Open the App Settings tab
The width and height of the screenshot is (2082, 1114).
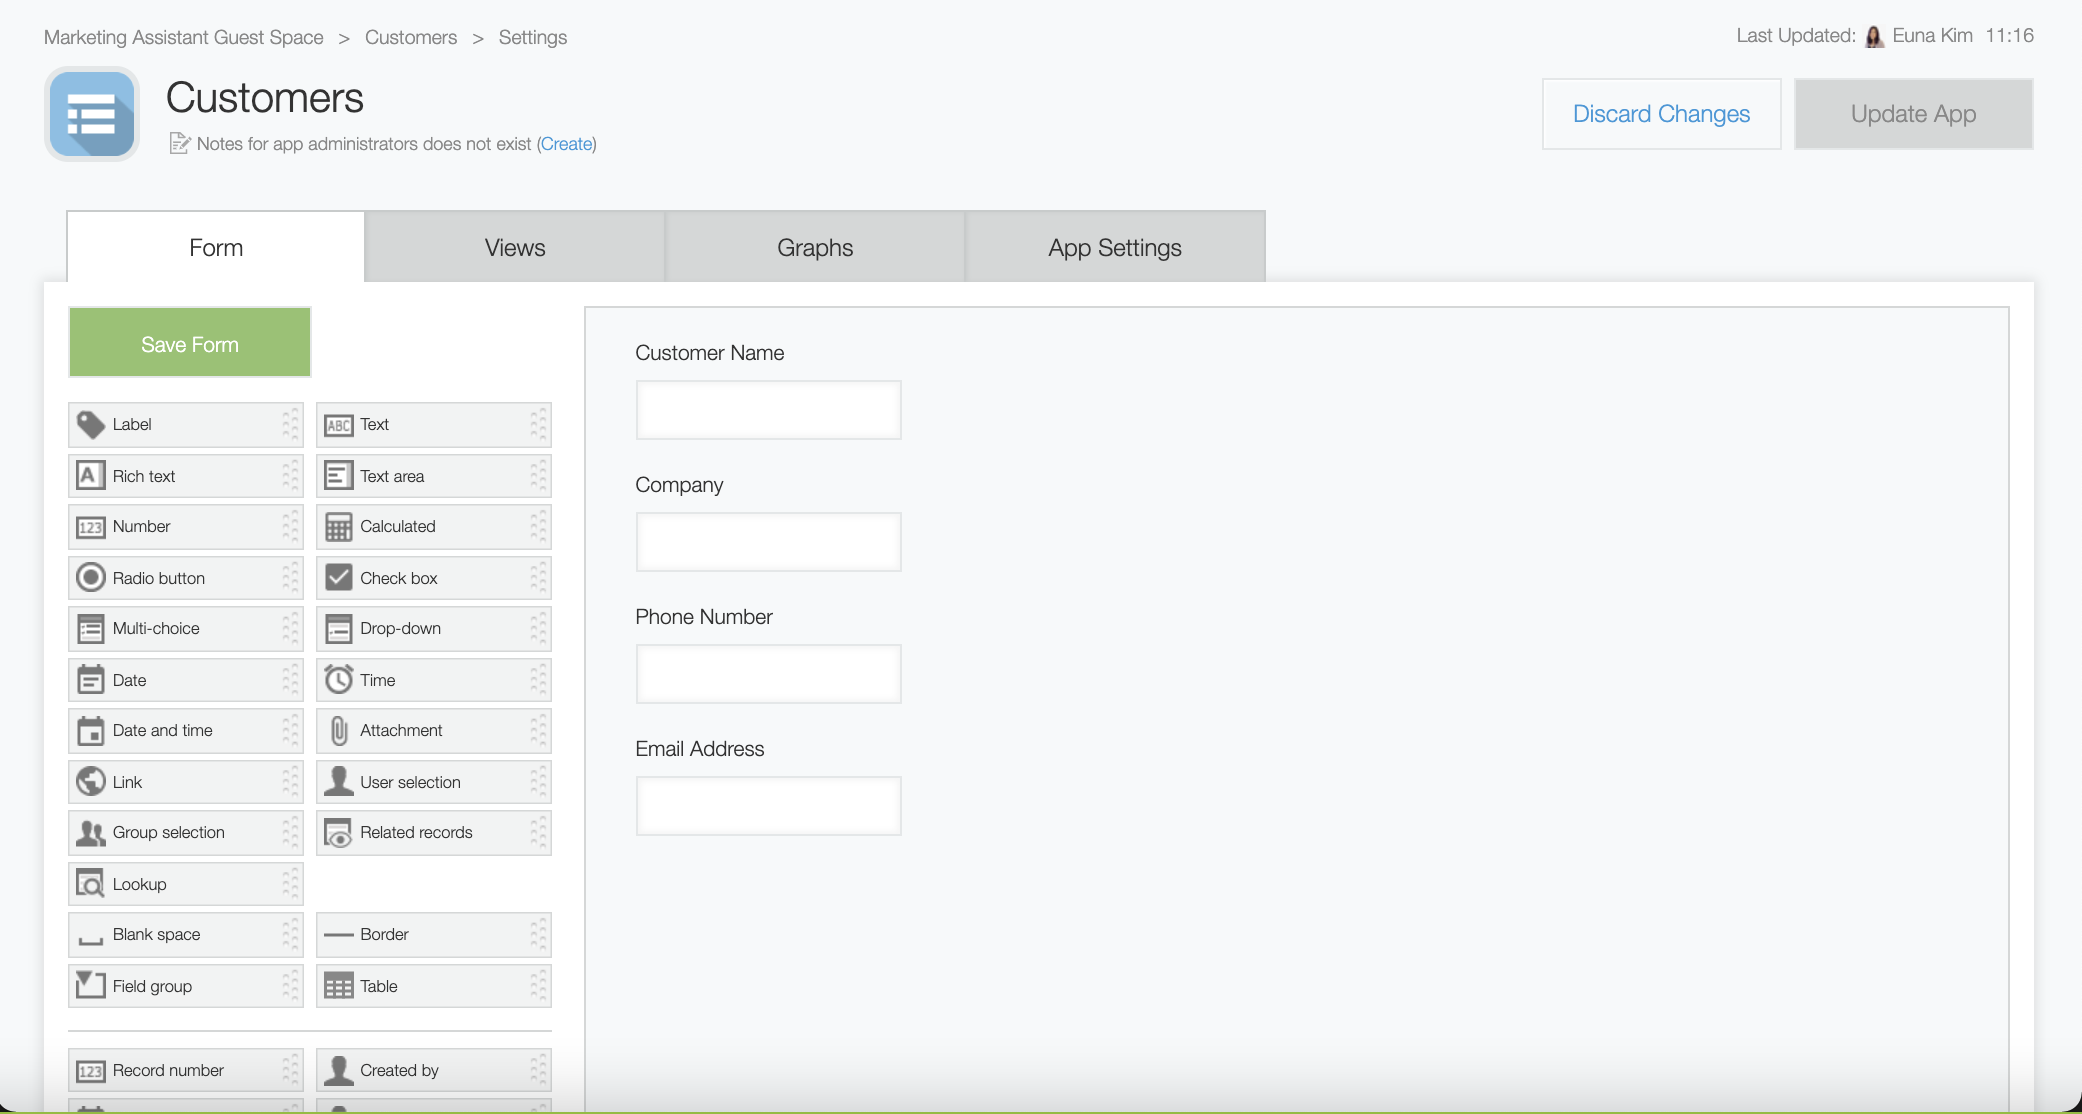click(1114, 248)
